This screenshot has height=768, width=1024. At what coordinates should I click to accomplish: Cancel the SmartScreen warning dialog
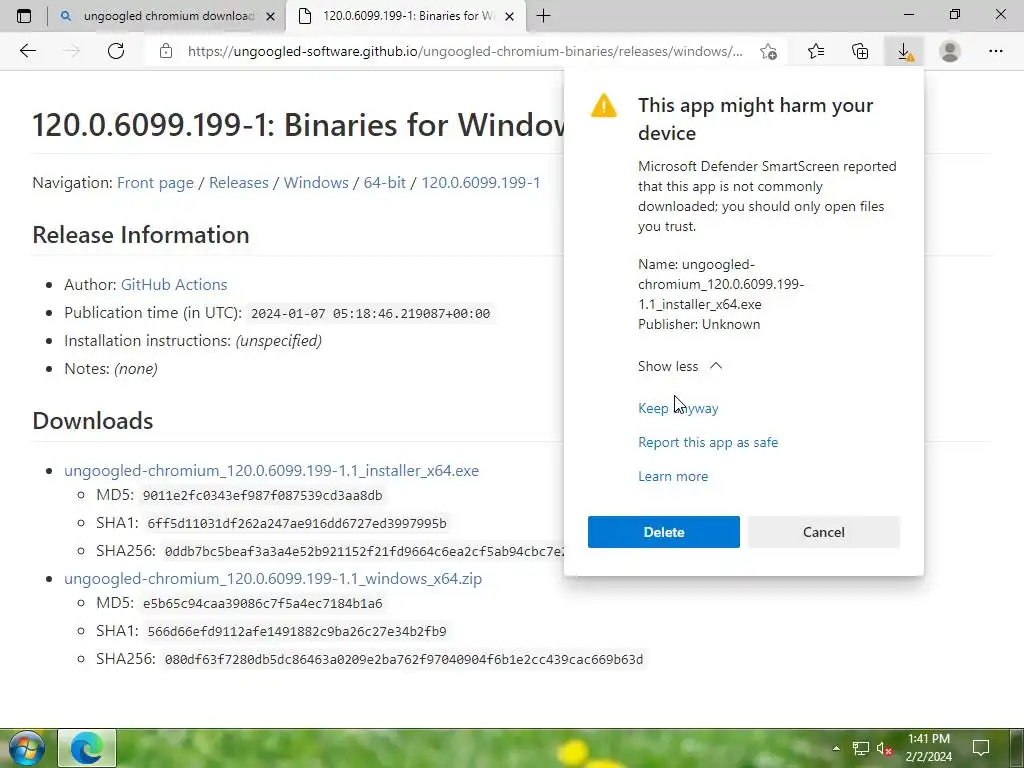click(x=824, y=532)
